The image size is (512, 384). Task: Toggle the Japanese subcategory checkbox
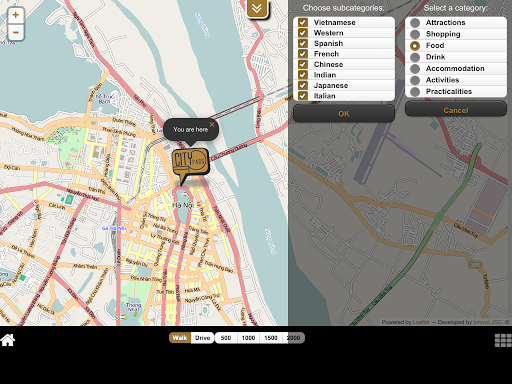coord(303,85)
